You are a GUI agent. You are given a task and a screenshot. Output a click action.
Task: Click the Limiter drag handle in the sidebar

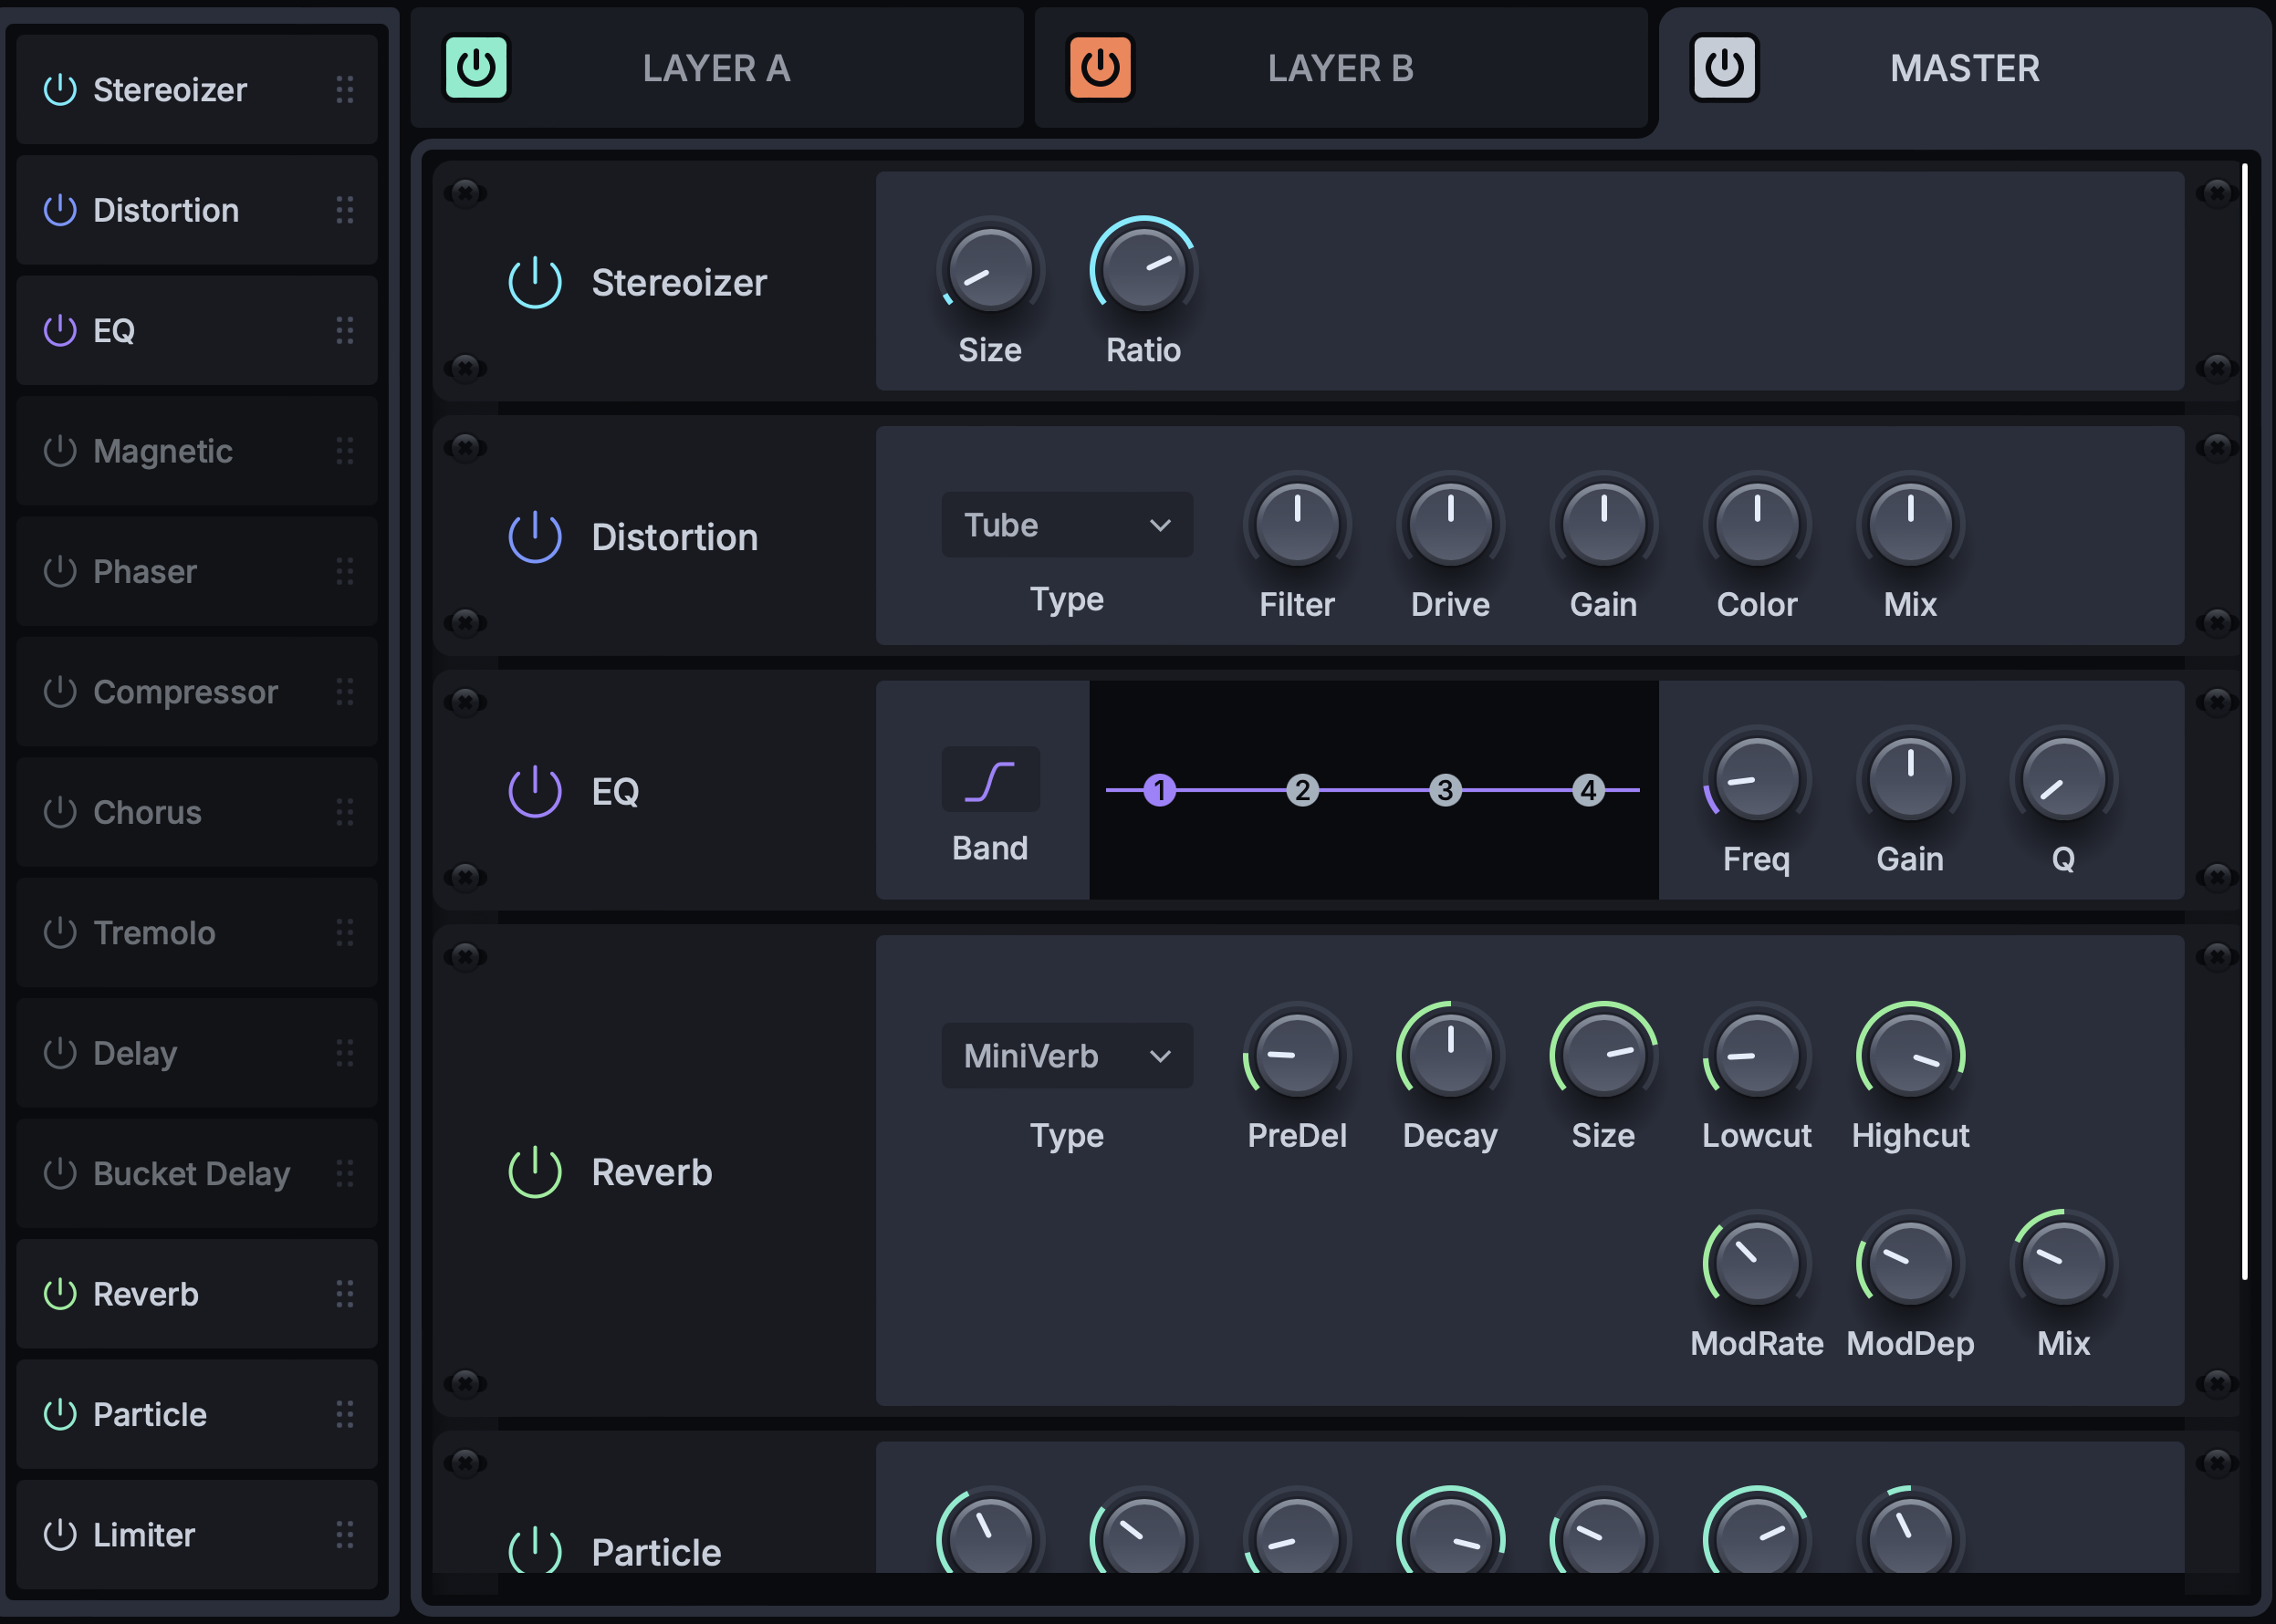(x=345, y=1535)
